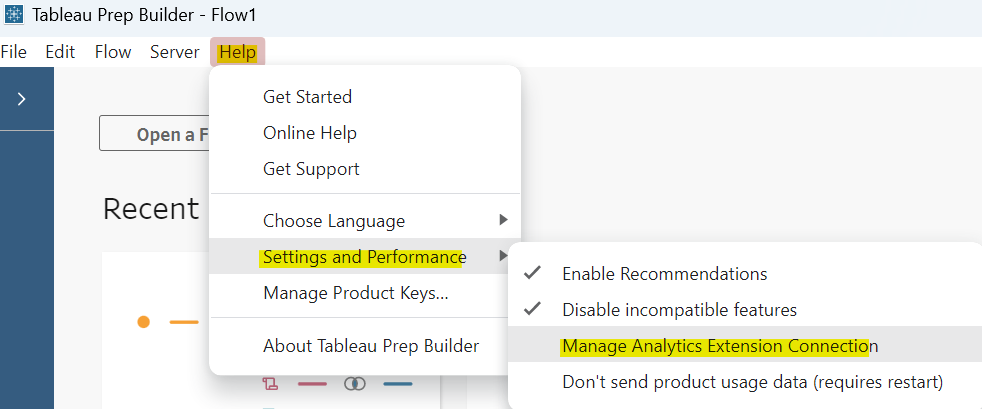The width and height of the screenshot is (982, 409).
Task: Click the Tableau Prep Builder title bar icon
Action: pos(14,16)
